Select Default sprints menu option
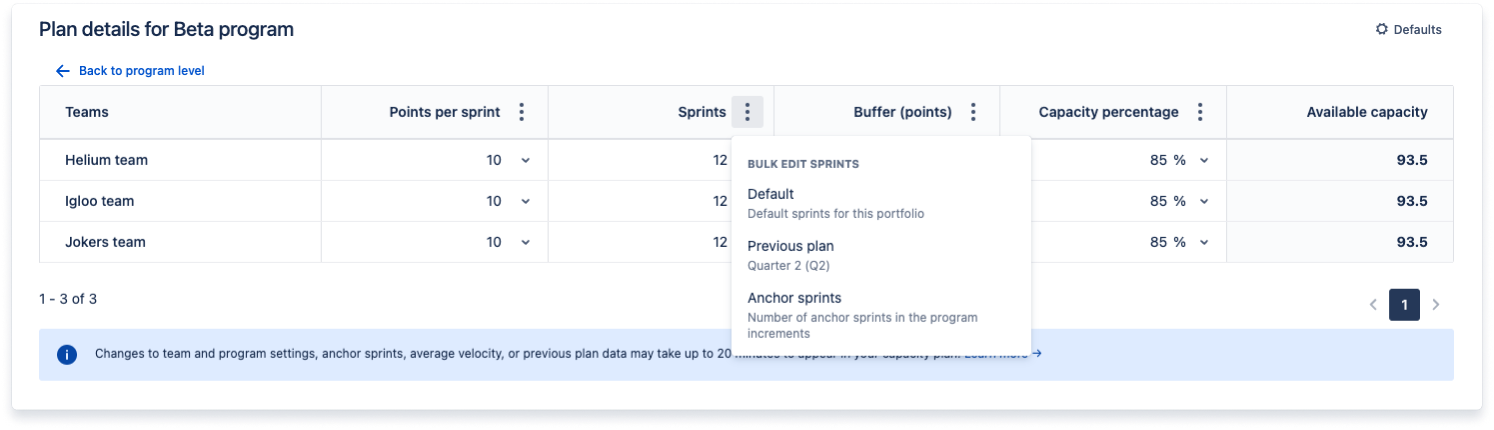 pyautogui.click(x=771, y=194)
